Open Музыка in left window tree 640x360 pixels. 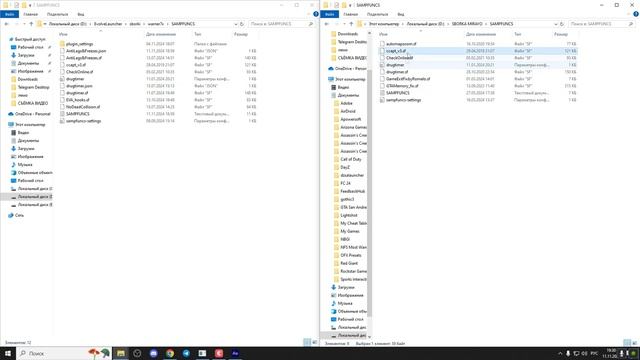[x=24, y=164]
